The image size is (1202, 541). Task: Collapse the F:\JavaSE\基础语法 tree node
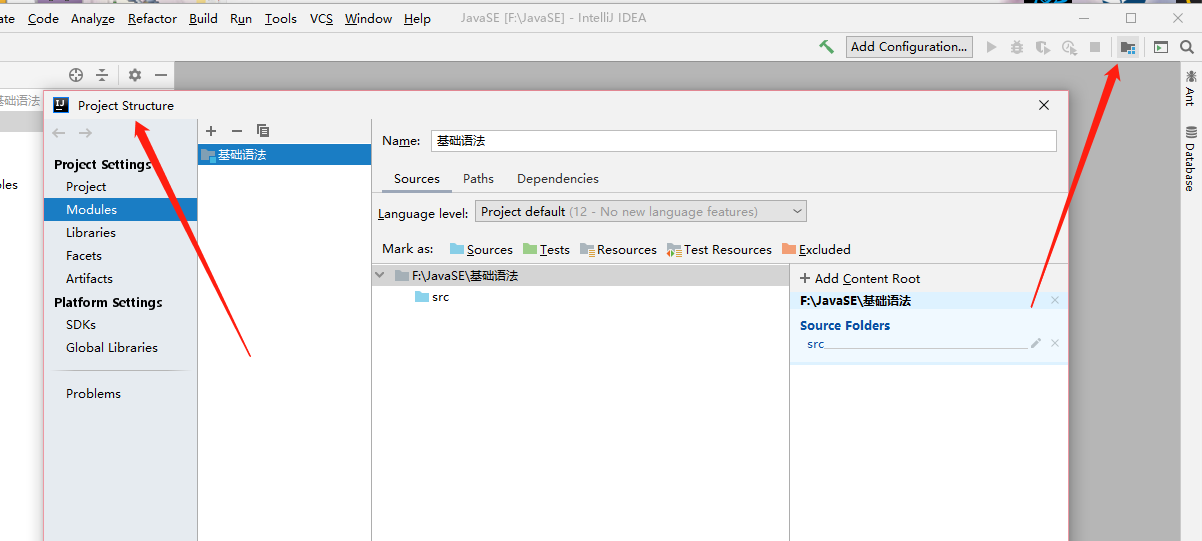pos(380,275)
